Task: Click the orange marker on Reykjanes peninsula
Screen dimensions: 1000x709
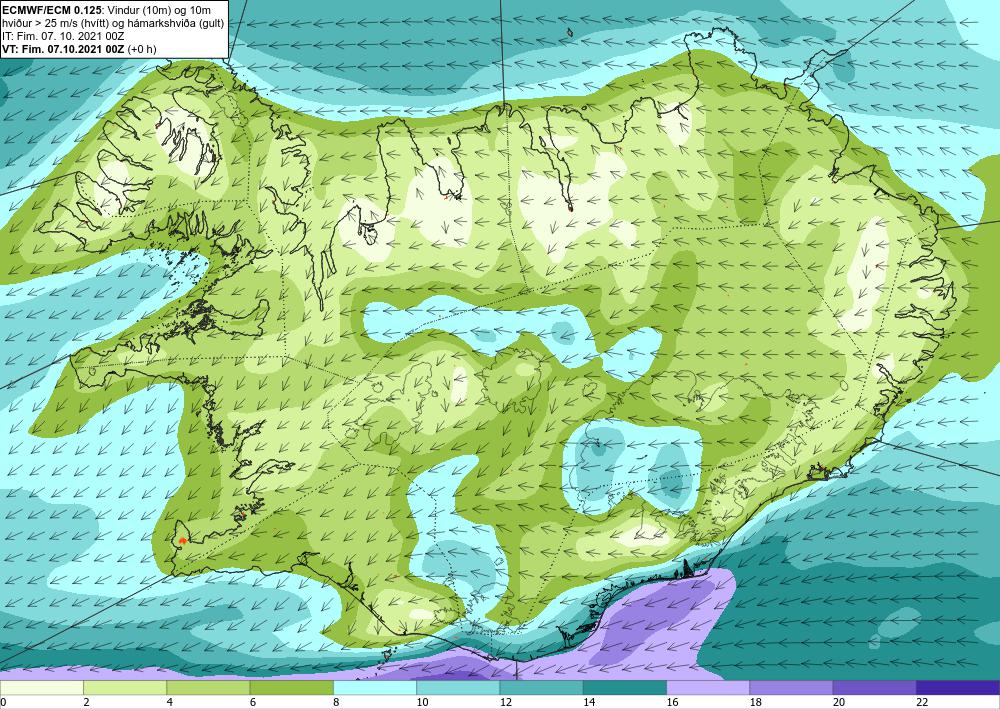Action: 182,540
